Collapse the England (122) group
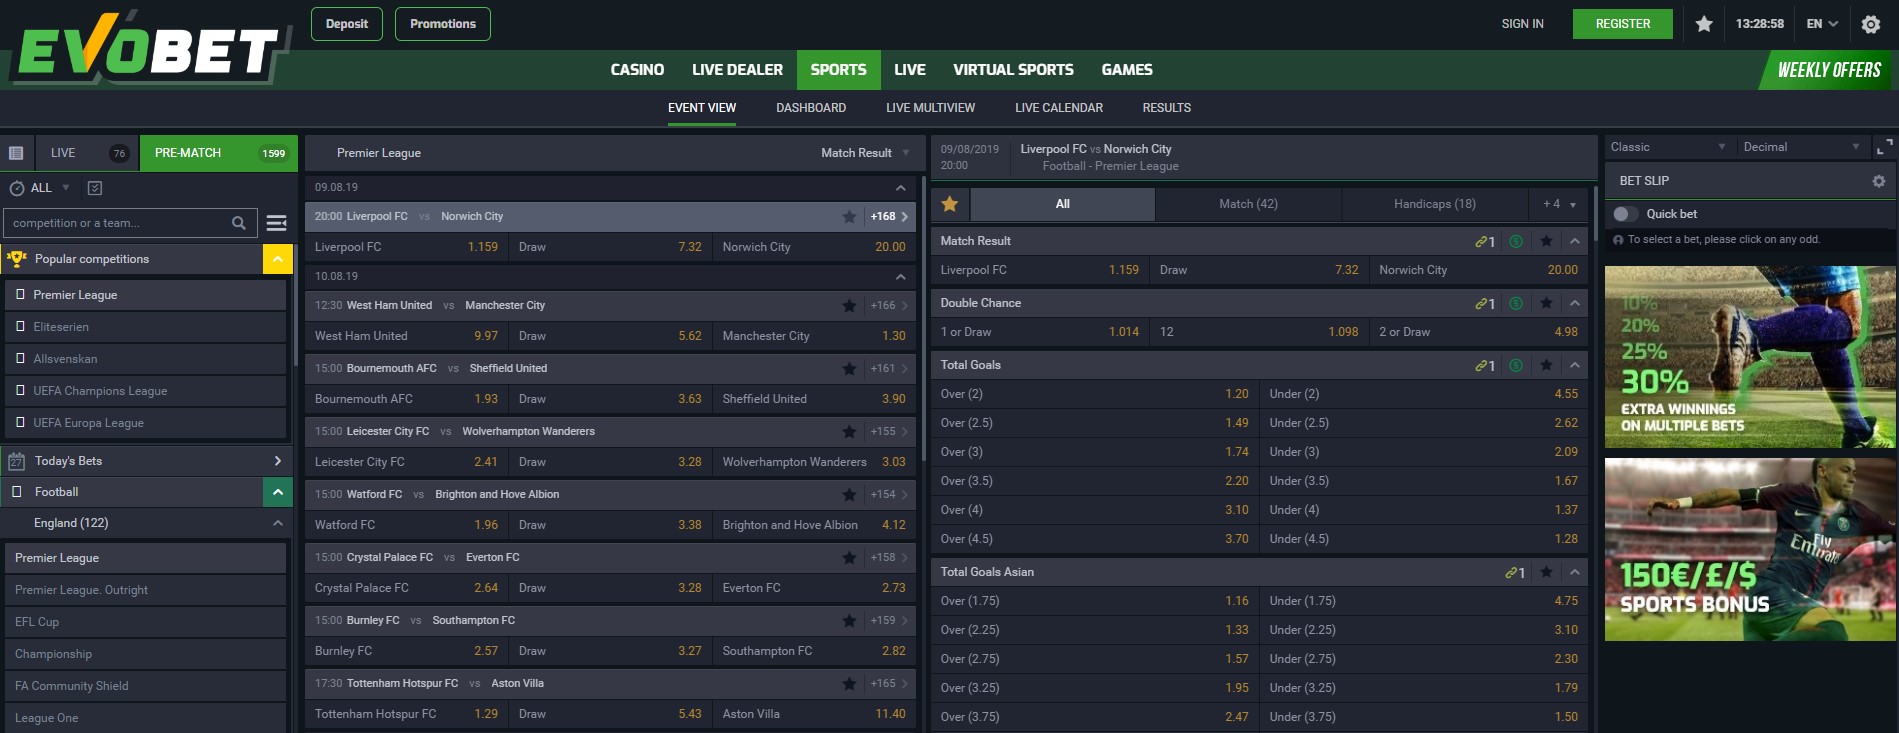This screenshot has height=733, width=1899. point(277,523)
